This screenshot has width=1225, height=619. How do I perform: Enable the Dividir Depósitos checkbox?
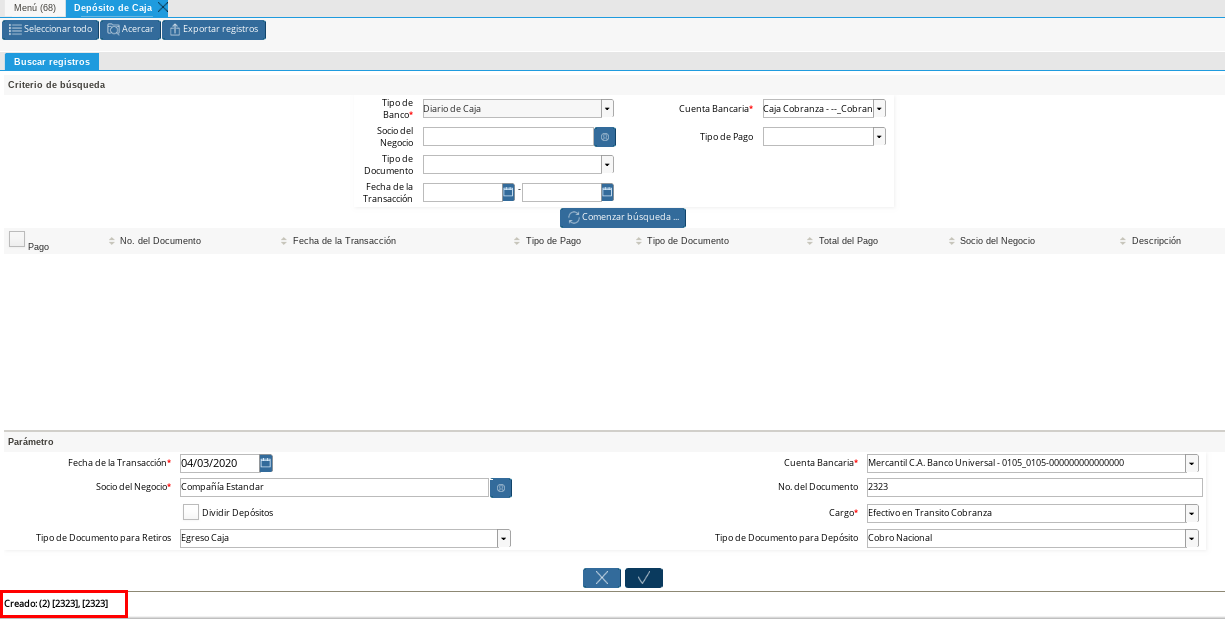click(191, 512)
